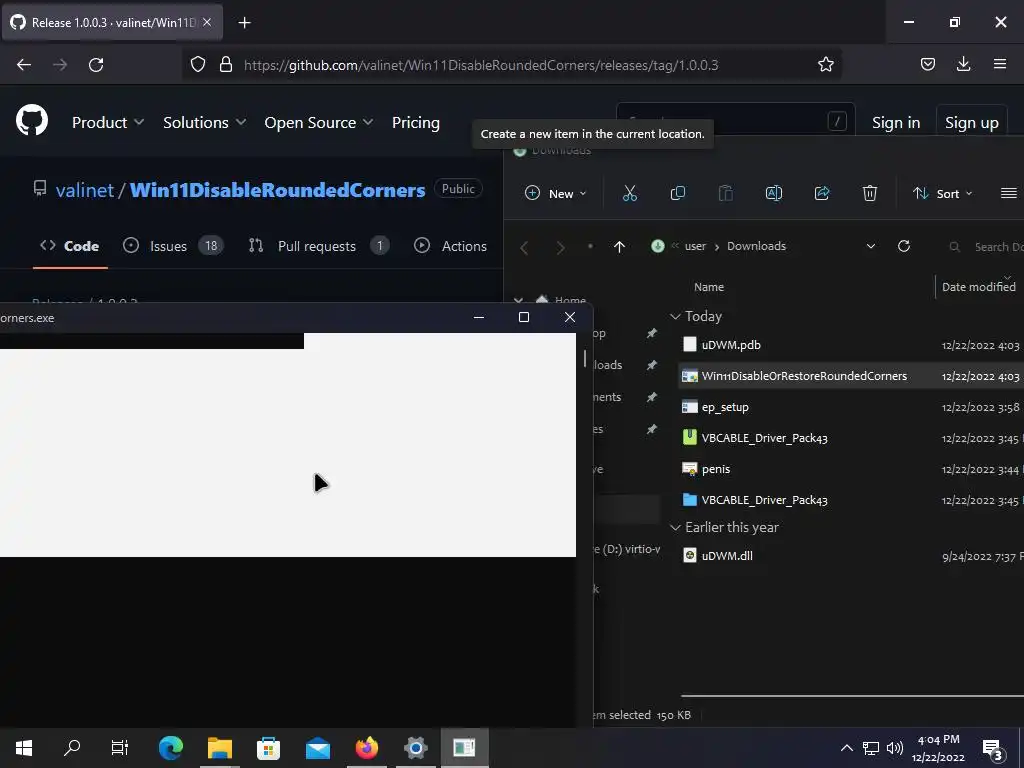Click user in the breadcrumb path
Screen dimensions: 1024x768
pos(695,246)
